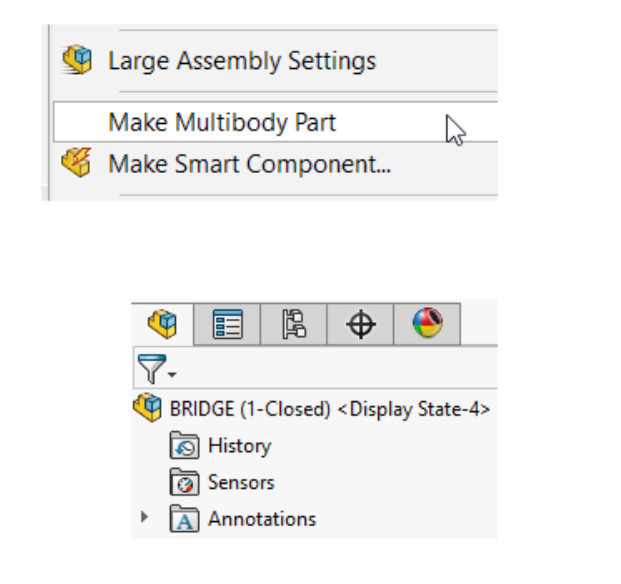Open the filter dropdown arrow
This screenshot has height=584, width=621.
[172, 376]
